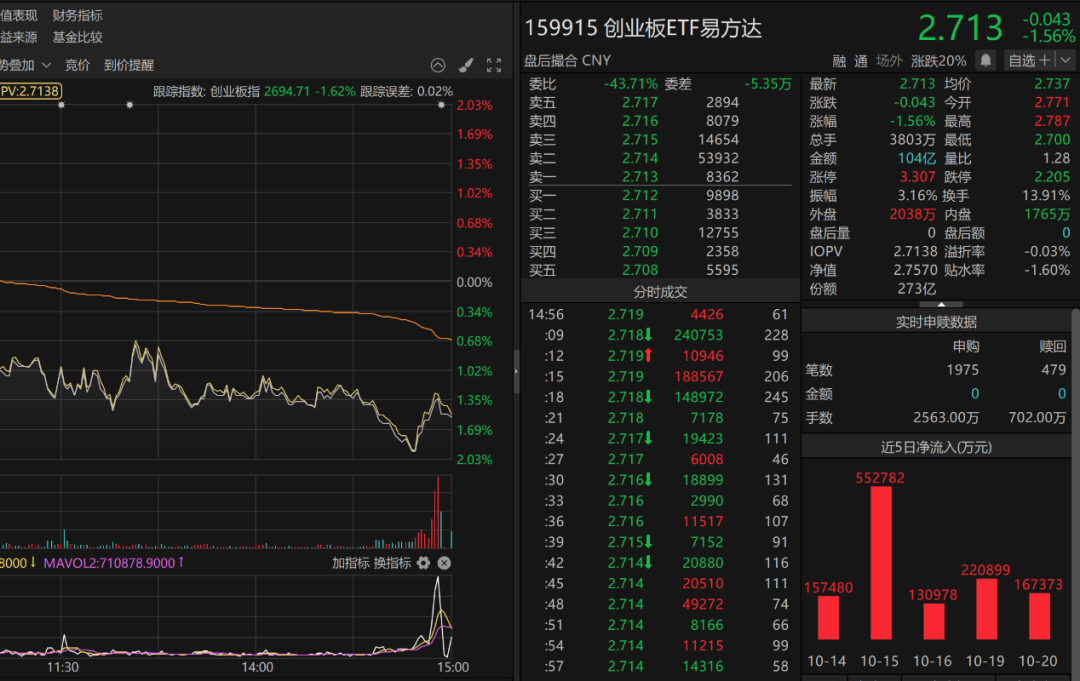1080x681 pixels.
Task: Click the 涨跌20% limit tag
Action: click(x=939, y=61)
